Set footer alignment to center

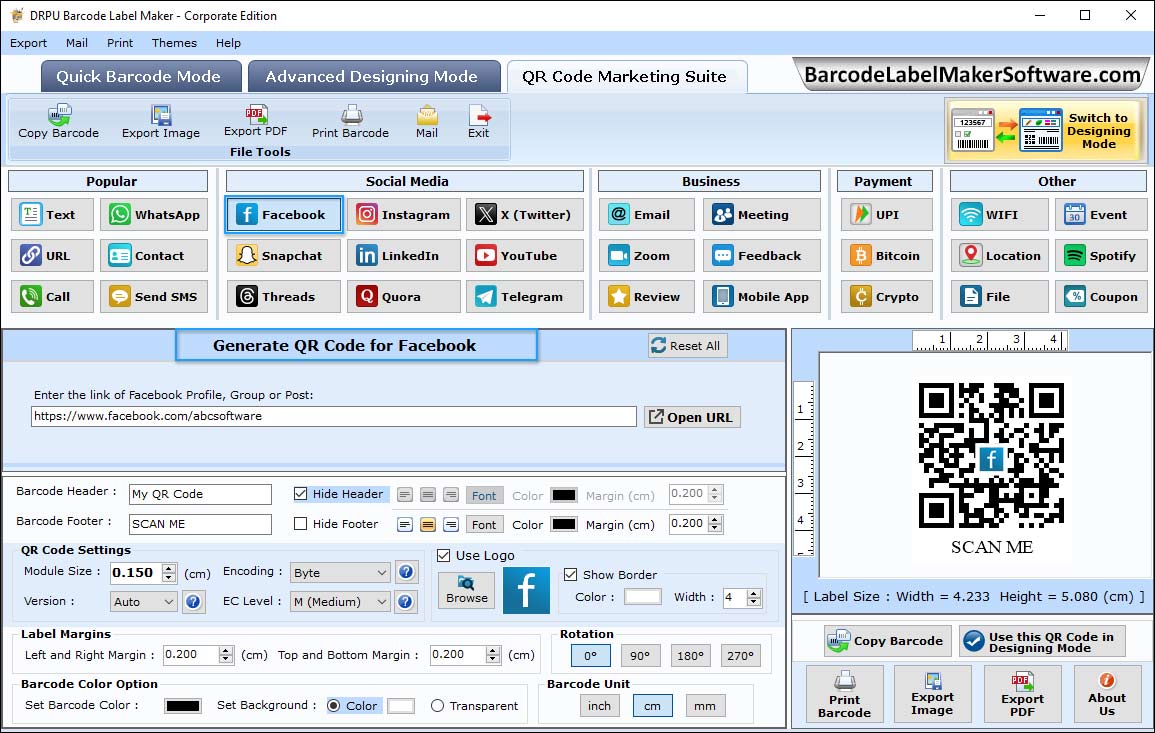(428, 525)
